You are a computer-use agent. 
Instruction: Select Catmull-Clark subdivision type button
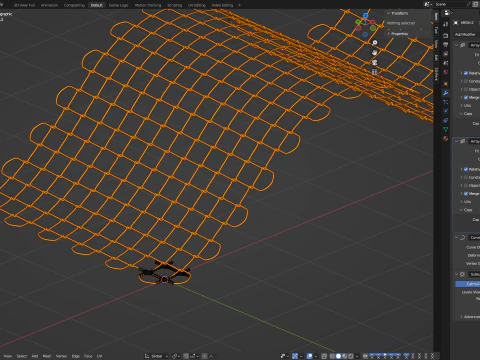point(468,284)
